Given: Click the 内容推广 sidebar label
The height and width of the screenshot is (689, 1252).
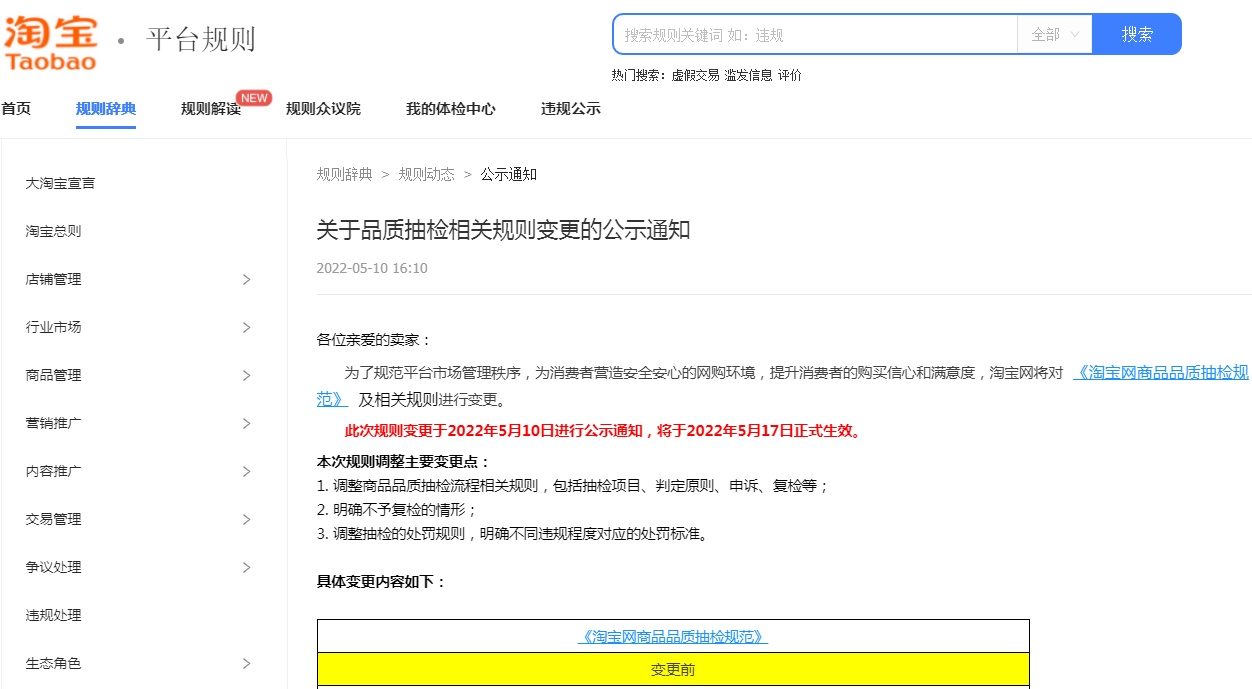Looking at the screenshot, I should click(x=54, y=471).
